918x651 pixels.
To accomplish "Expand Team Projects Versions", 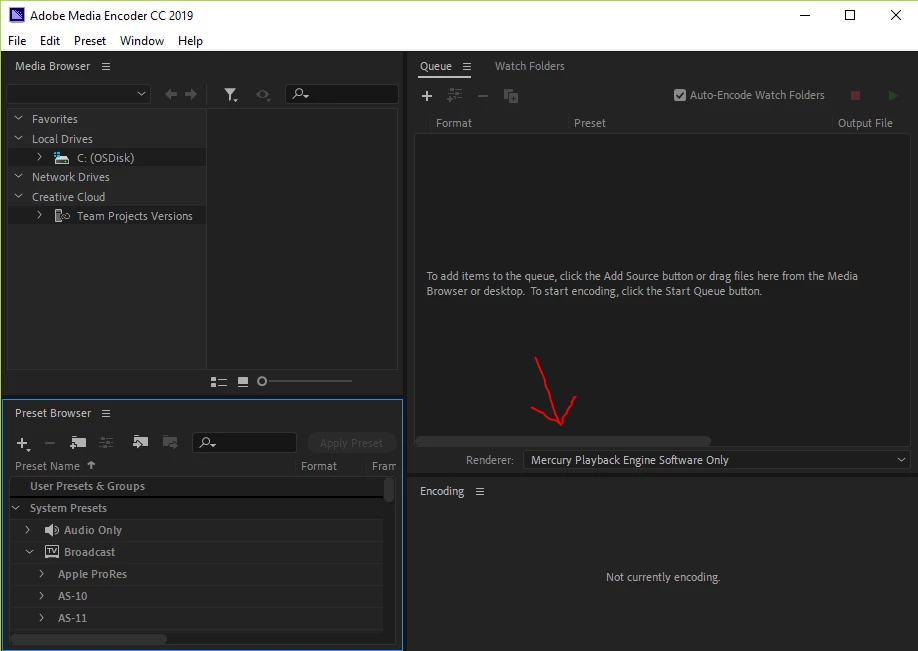I will coord(39,215).
